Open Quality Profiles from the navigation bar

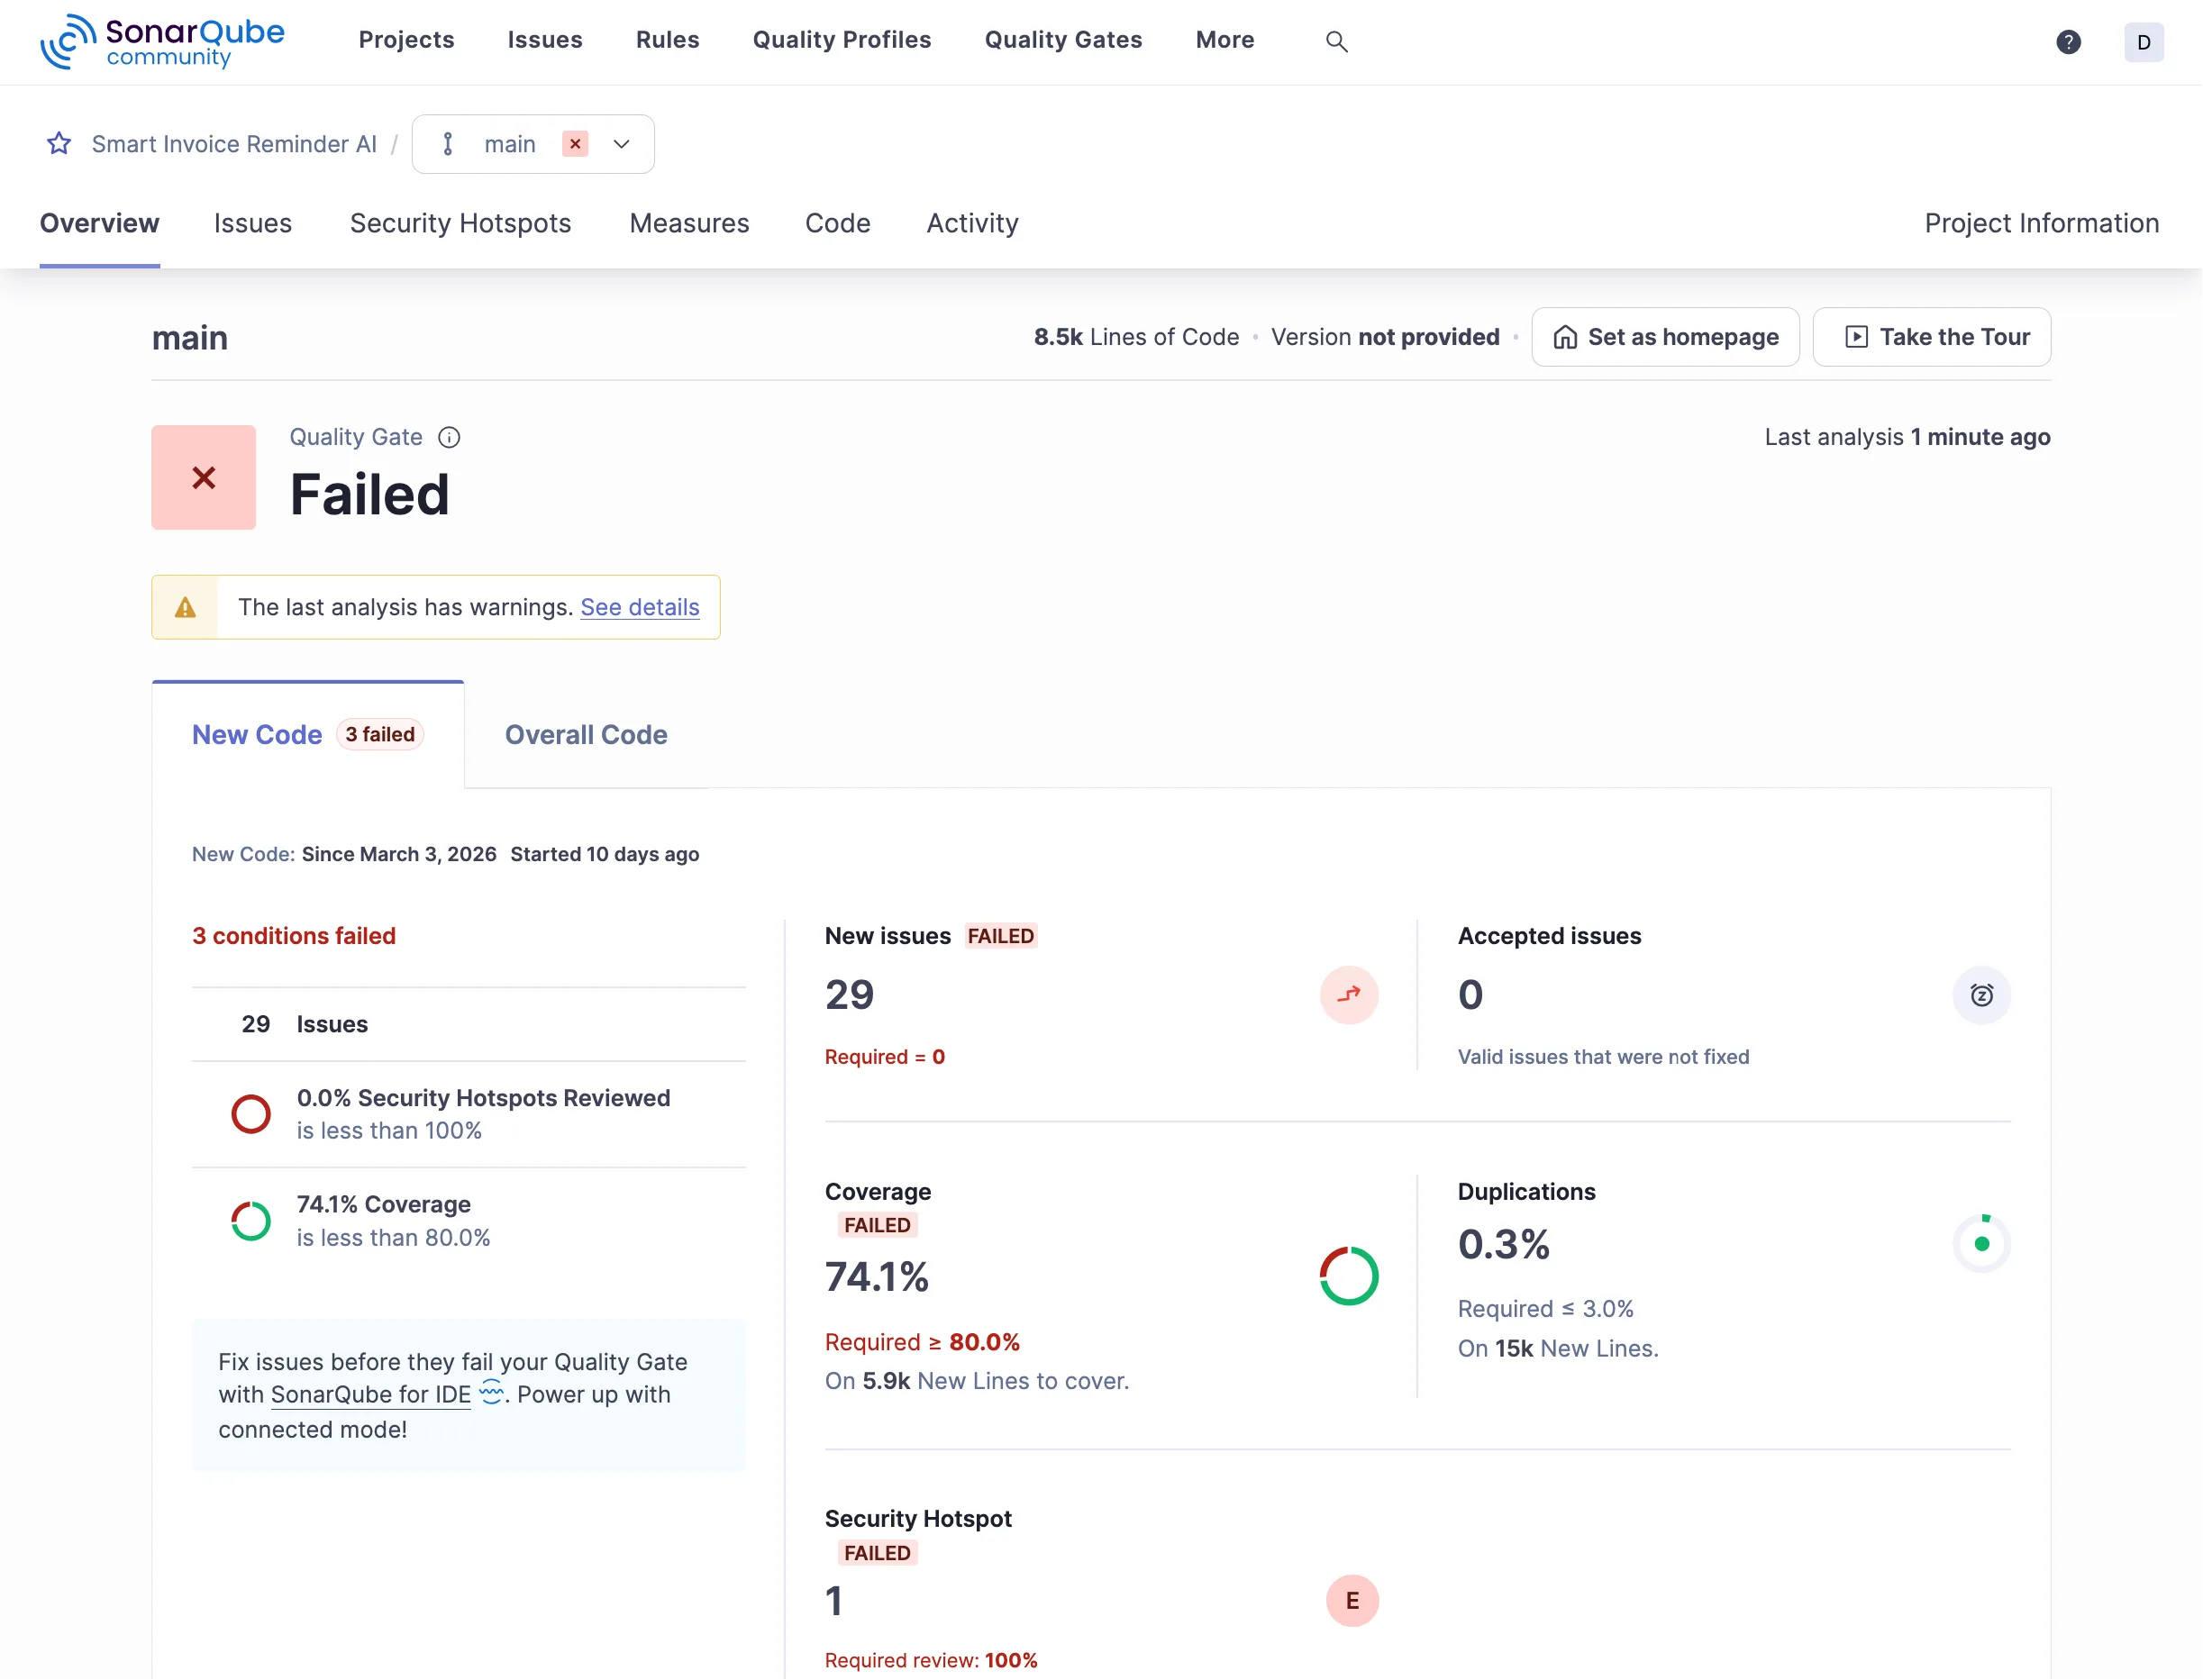pos(842,40)
